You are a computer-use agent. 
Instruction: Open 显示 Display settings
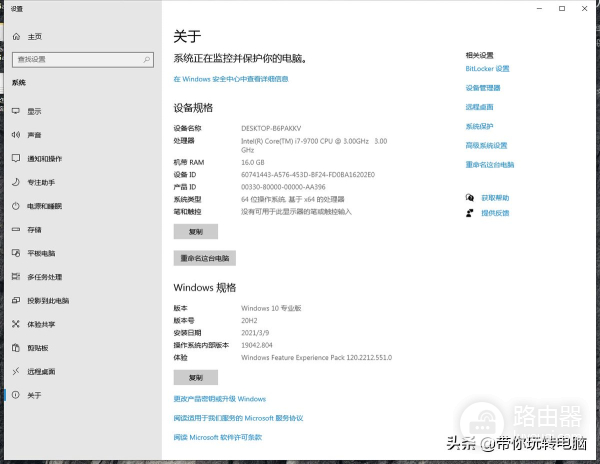pyautogui.click(x=34, y=111)
